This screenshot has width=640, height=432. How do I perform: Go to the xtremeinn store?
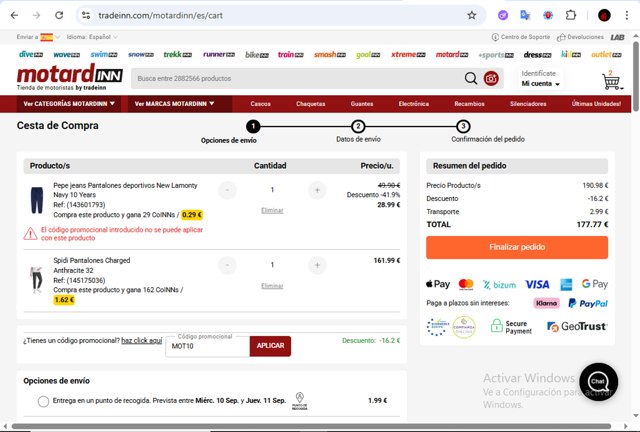408,54
